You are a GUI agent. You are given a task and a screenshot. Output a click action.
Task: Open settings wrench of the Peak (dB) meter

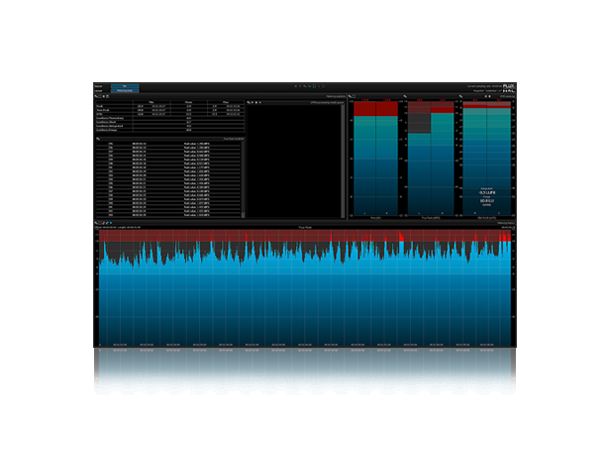350,96
